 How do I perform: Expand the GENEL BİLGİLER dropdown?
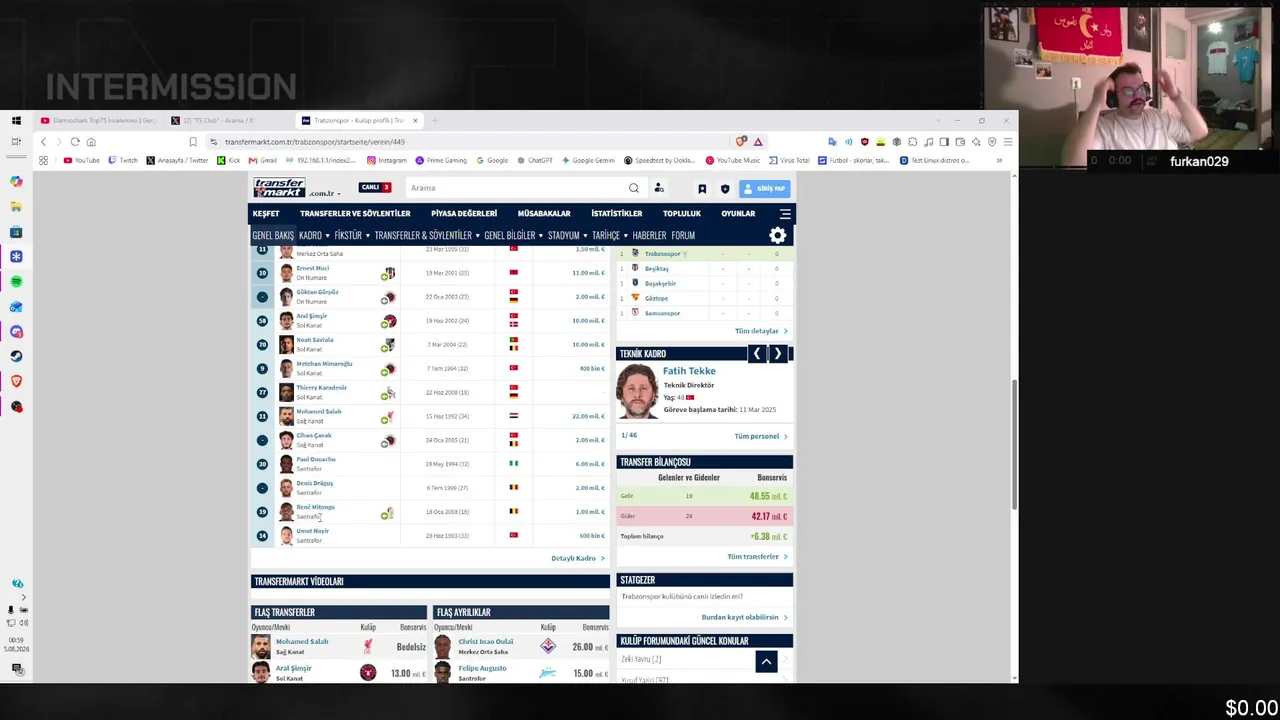pyautogui.click(x=514, y=235)
